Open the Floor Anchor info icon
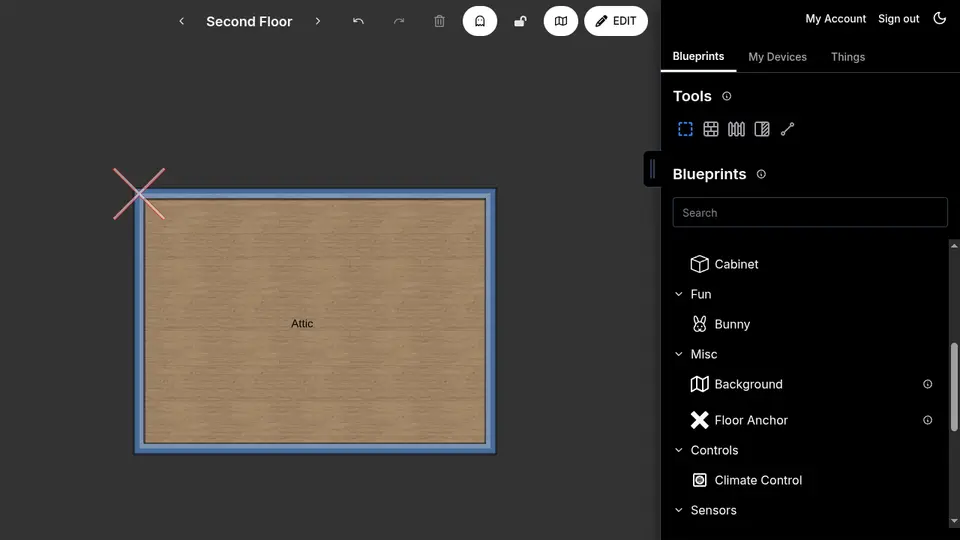The image size is (960, 540). (x=928, y=420)
